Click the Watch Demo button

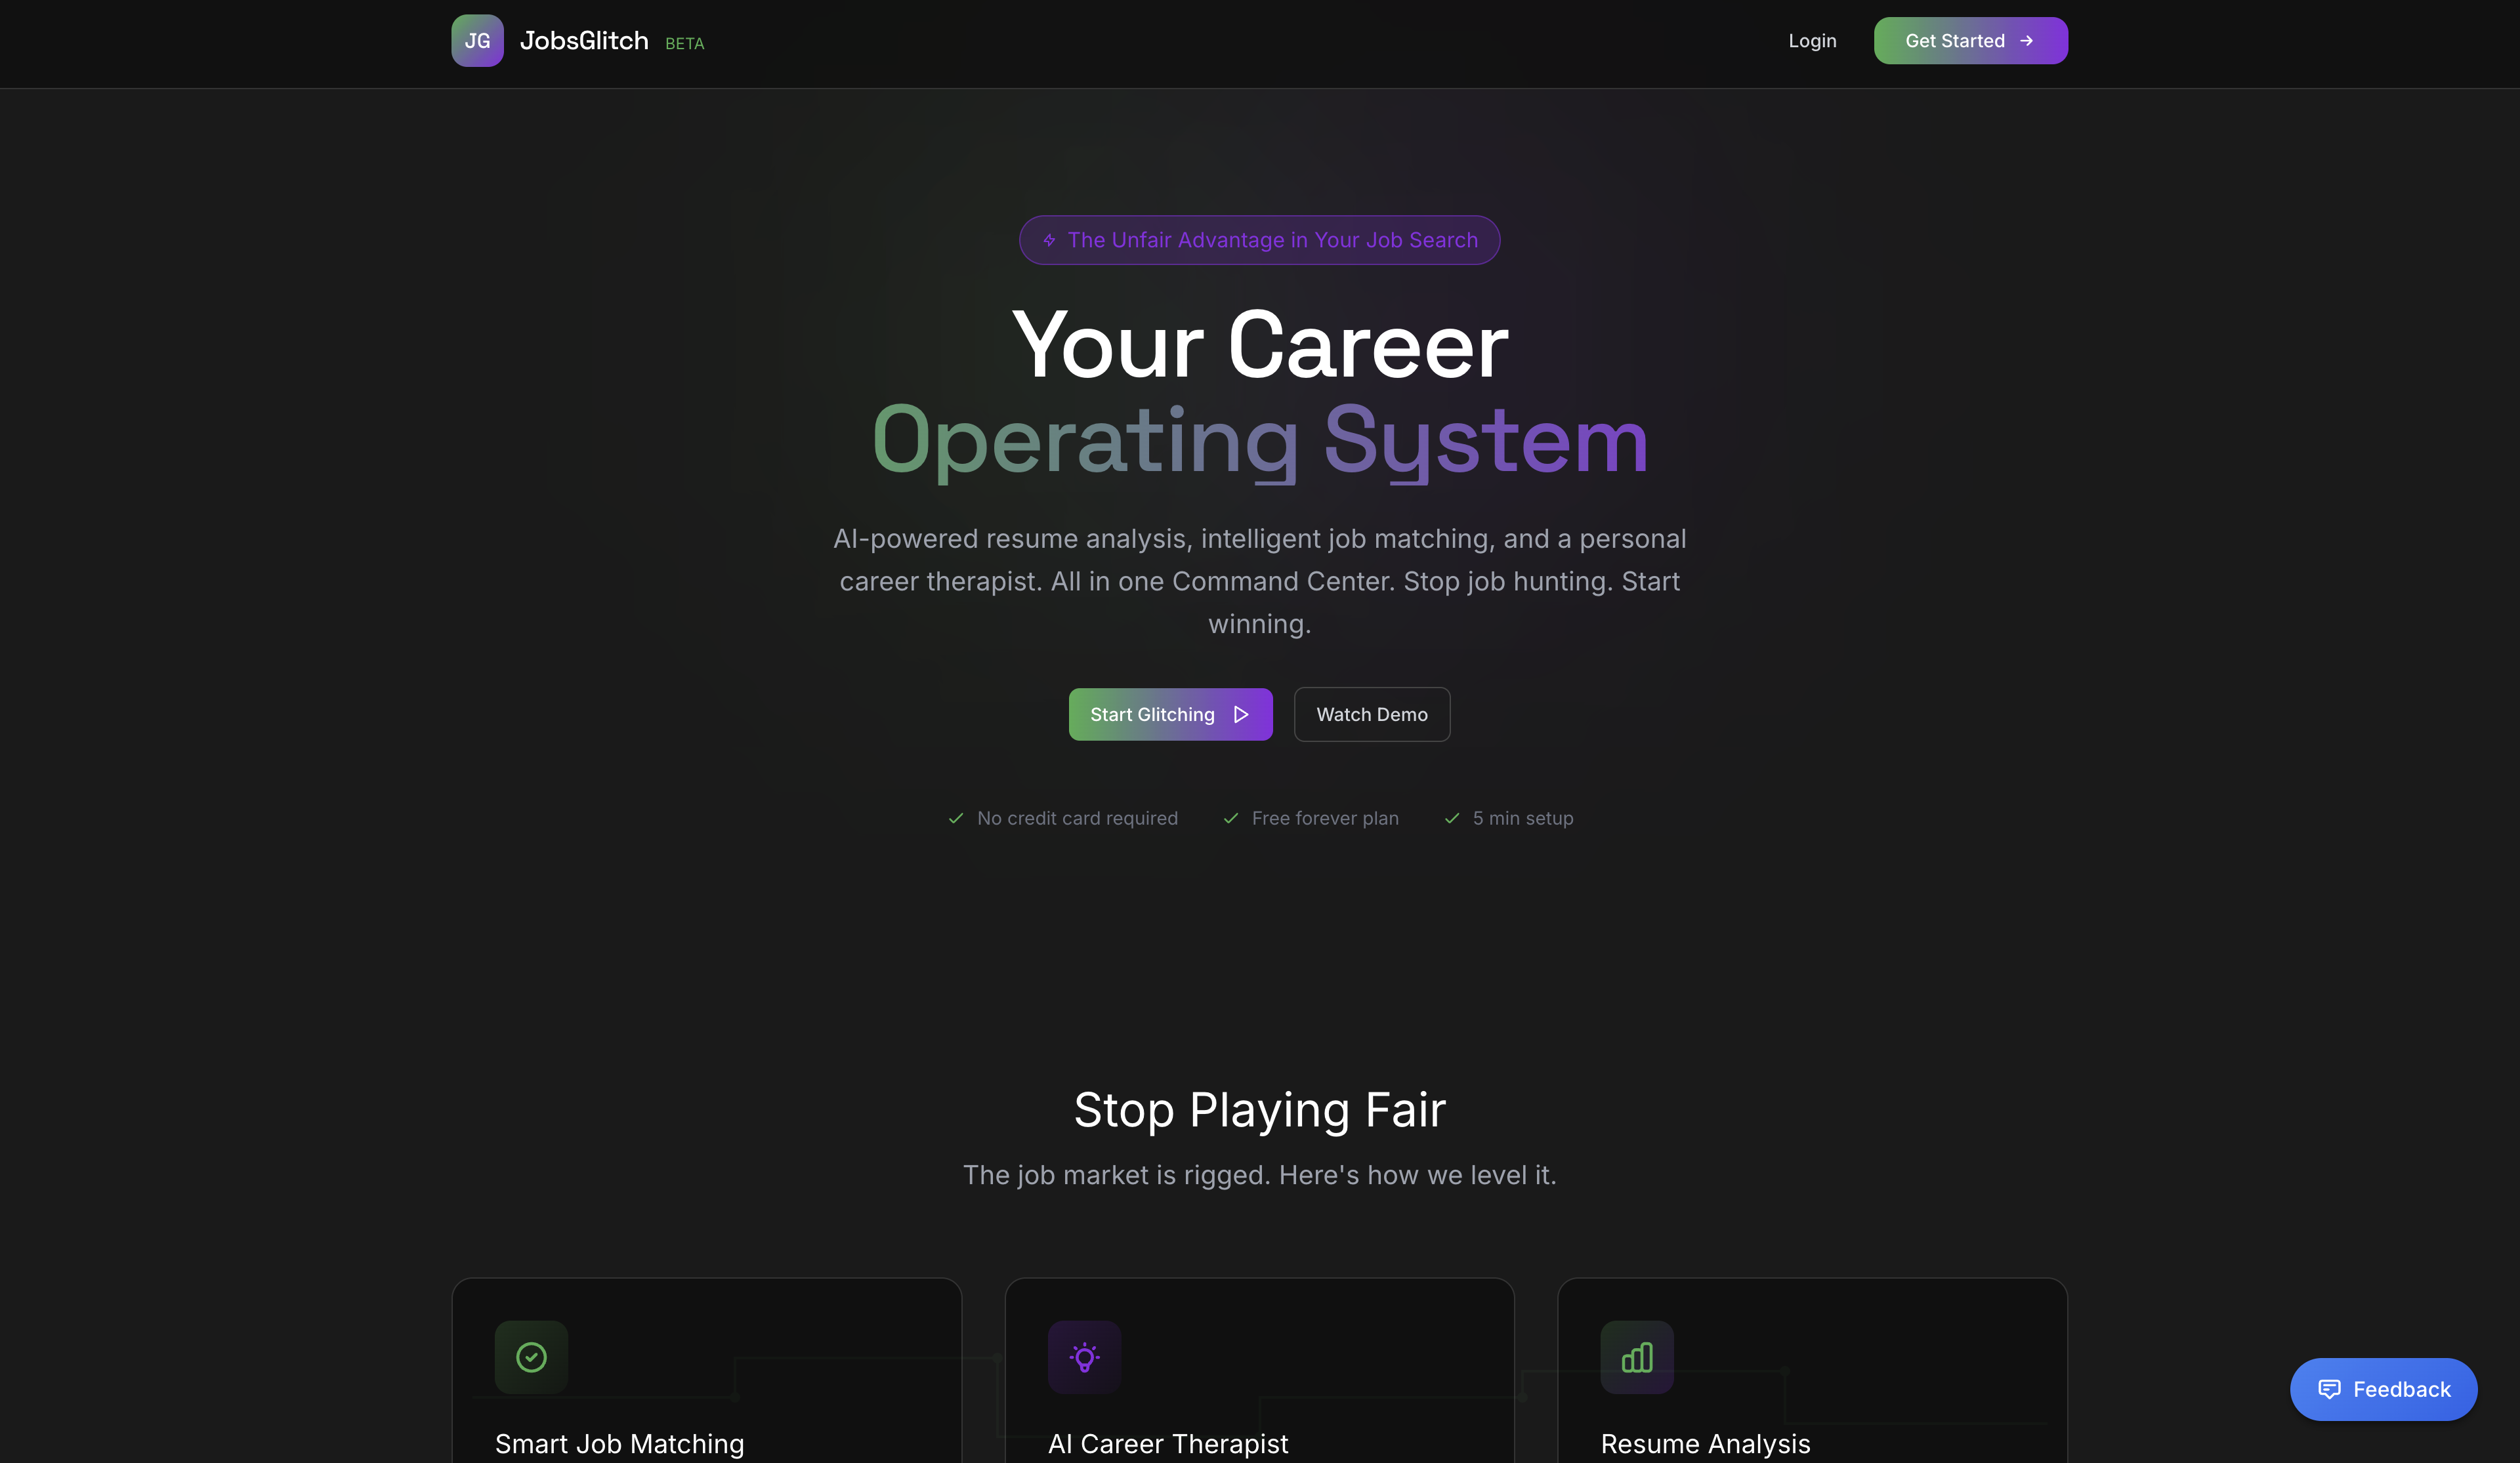pos(1372,714)
